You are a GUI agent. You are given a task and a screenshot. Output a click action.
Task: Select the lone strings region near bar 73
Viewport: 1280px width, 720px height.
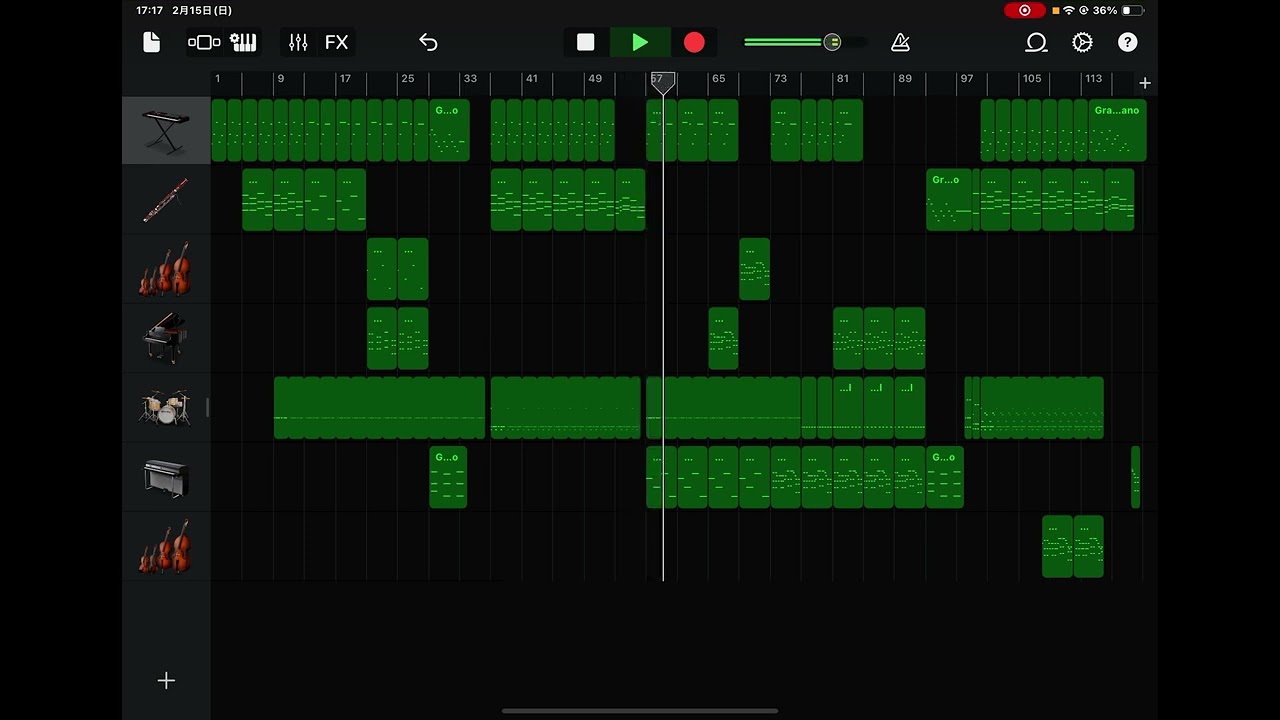(755, 269)
